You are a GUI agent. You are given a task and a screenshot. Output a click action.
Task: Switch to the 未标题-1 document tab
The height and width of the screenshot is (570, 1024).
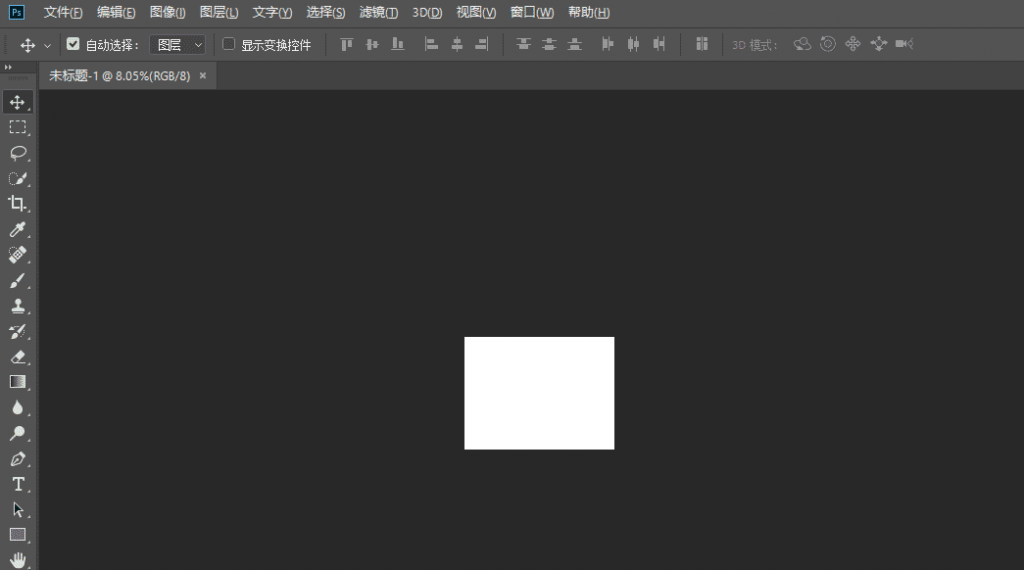tap(120, 76)
